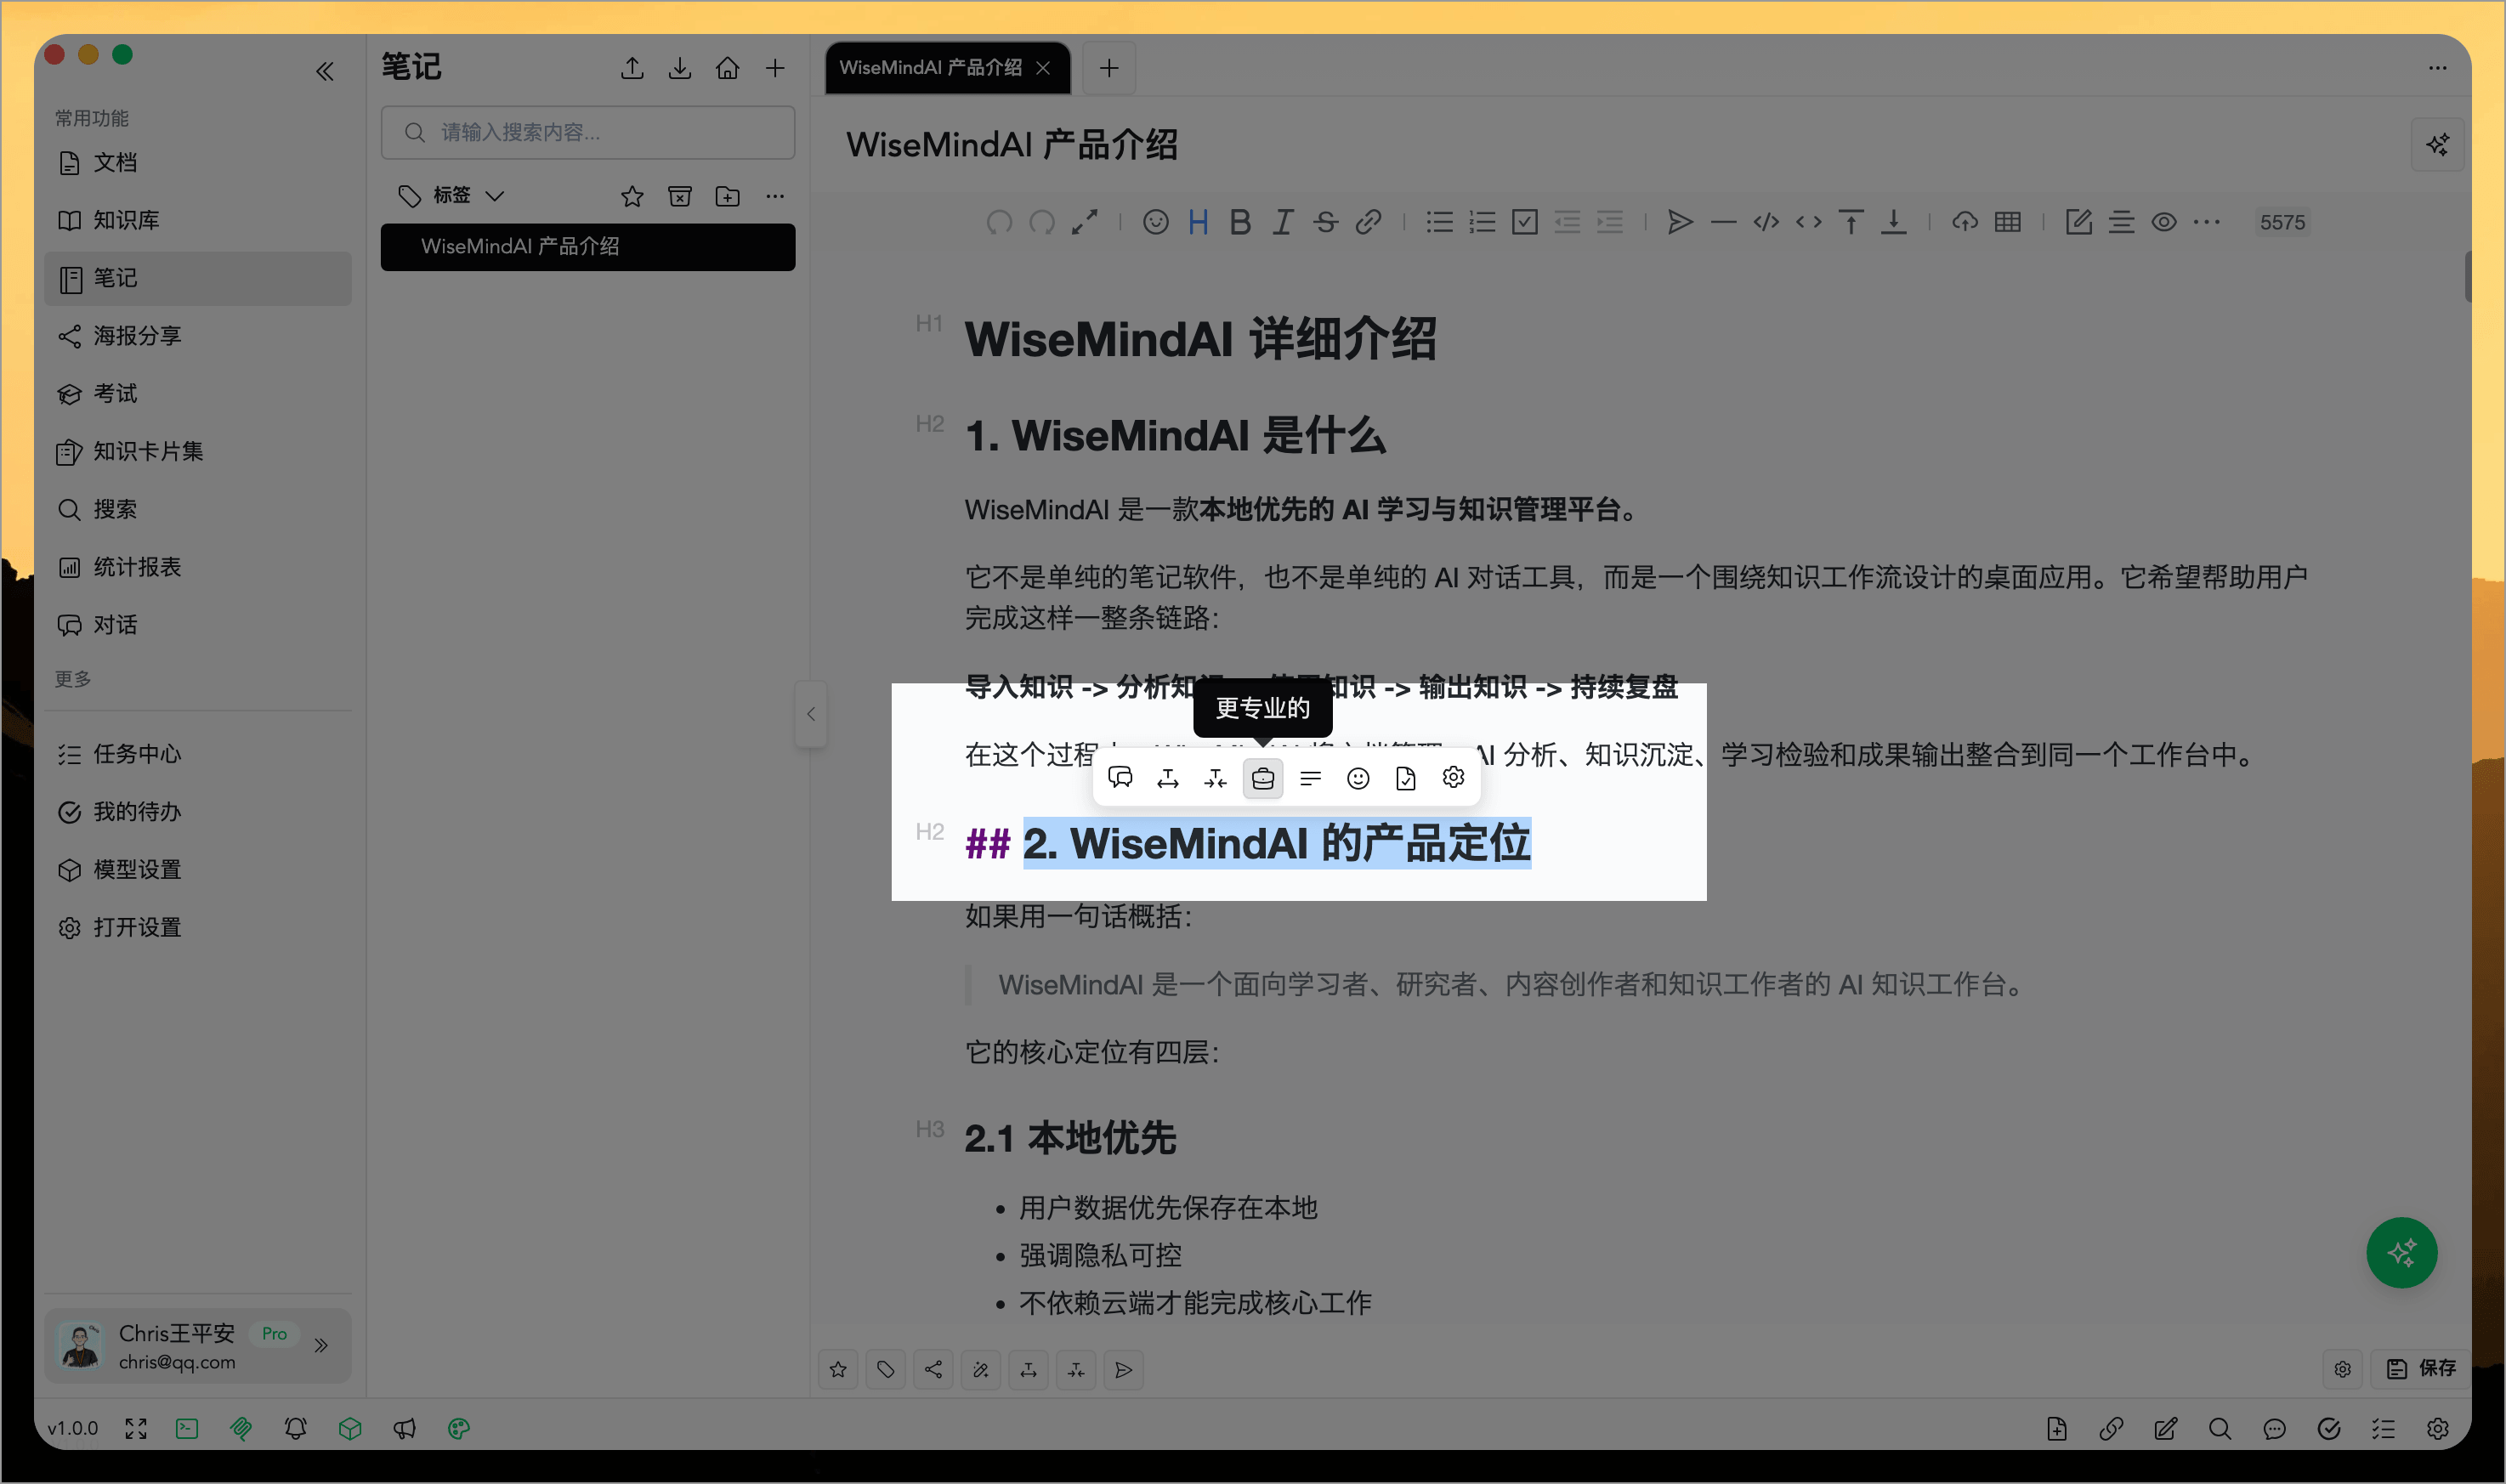The image size is (2506, 1484).
Task: Insert a table from the editor toolbar
Action: pyautogui.click(x=2009, y=222)
